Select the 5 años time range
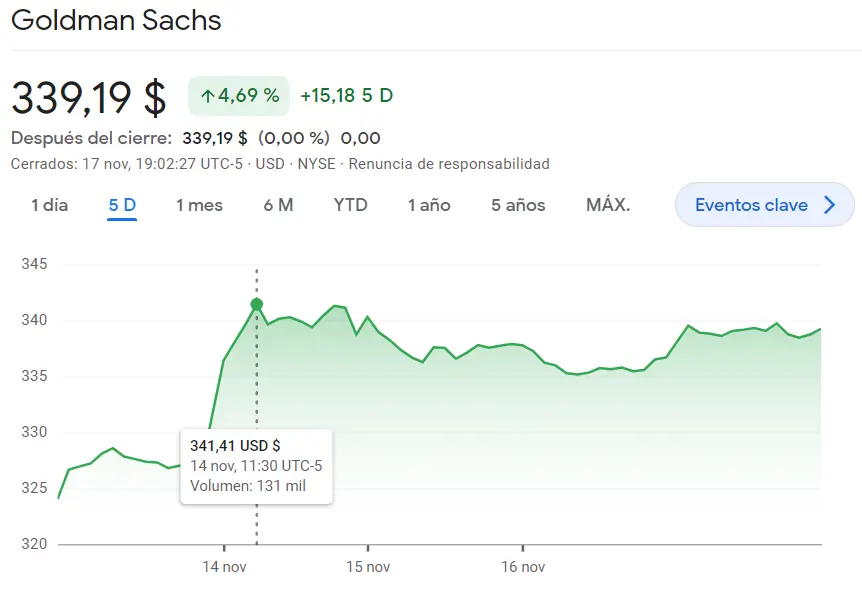862x597 pixels. click(x=517, y=204)
